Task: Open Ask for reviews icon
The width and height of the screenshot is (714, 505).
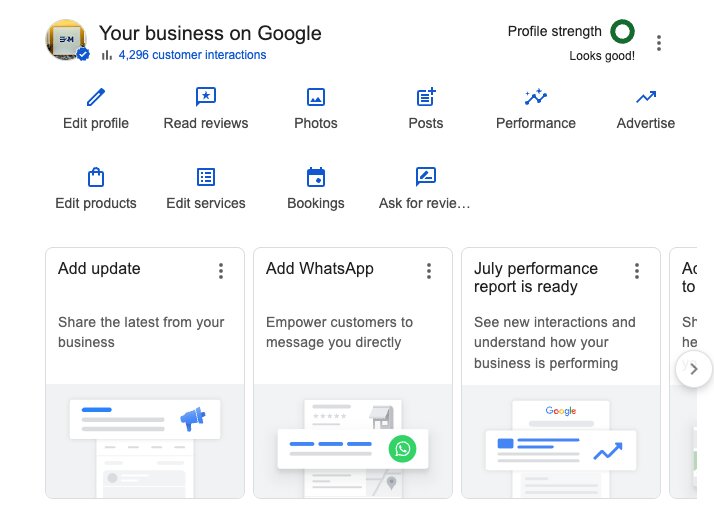Action: tap(426, 177)
